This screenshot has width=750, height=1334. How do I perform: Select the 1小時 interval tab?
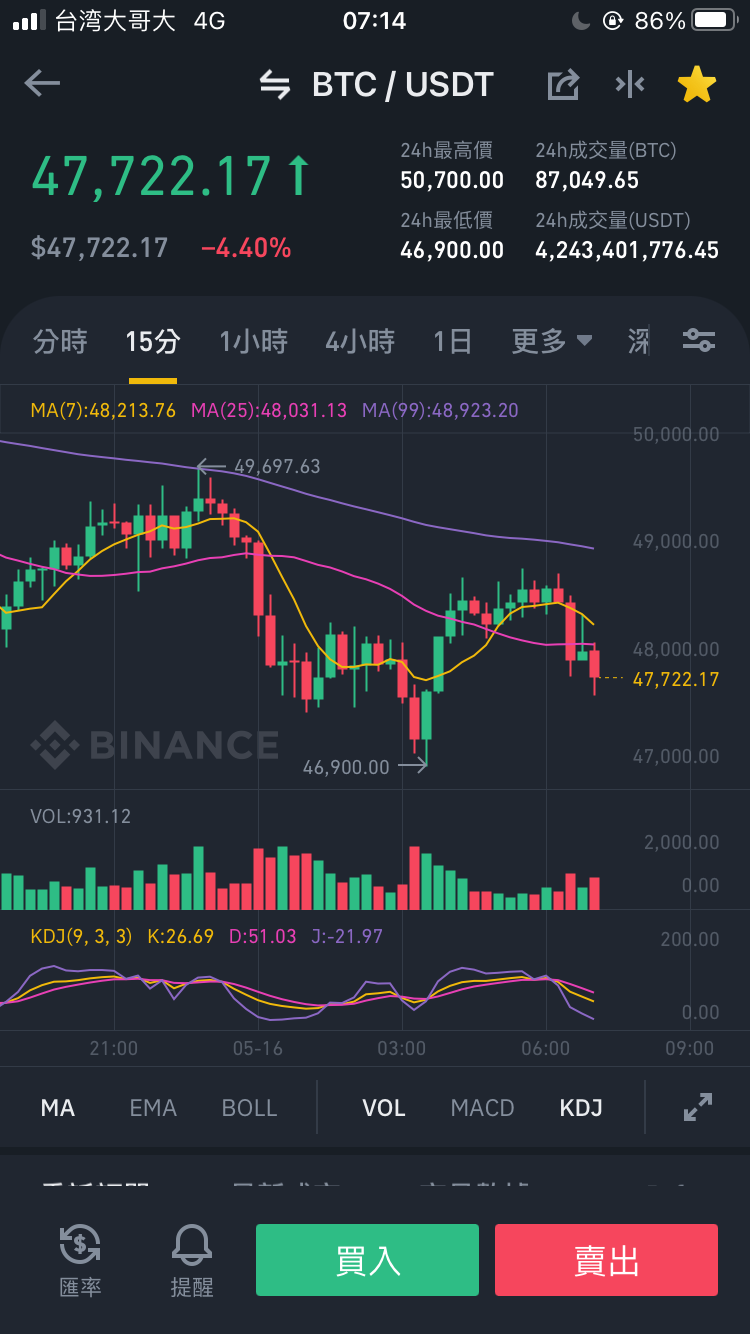pos(253,342)
